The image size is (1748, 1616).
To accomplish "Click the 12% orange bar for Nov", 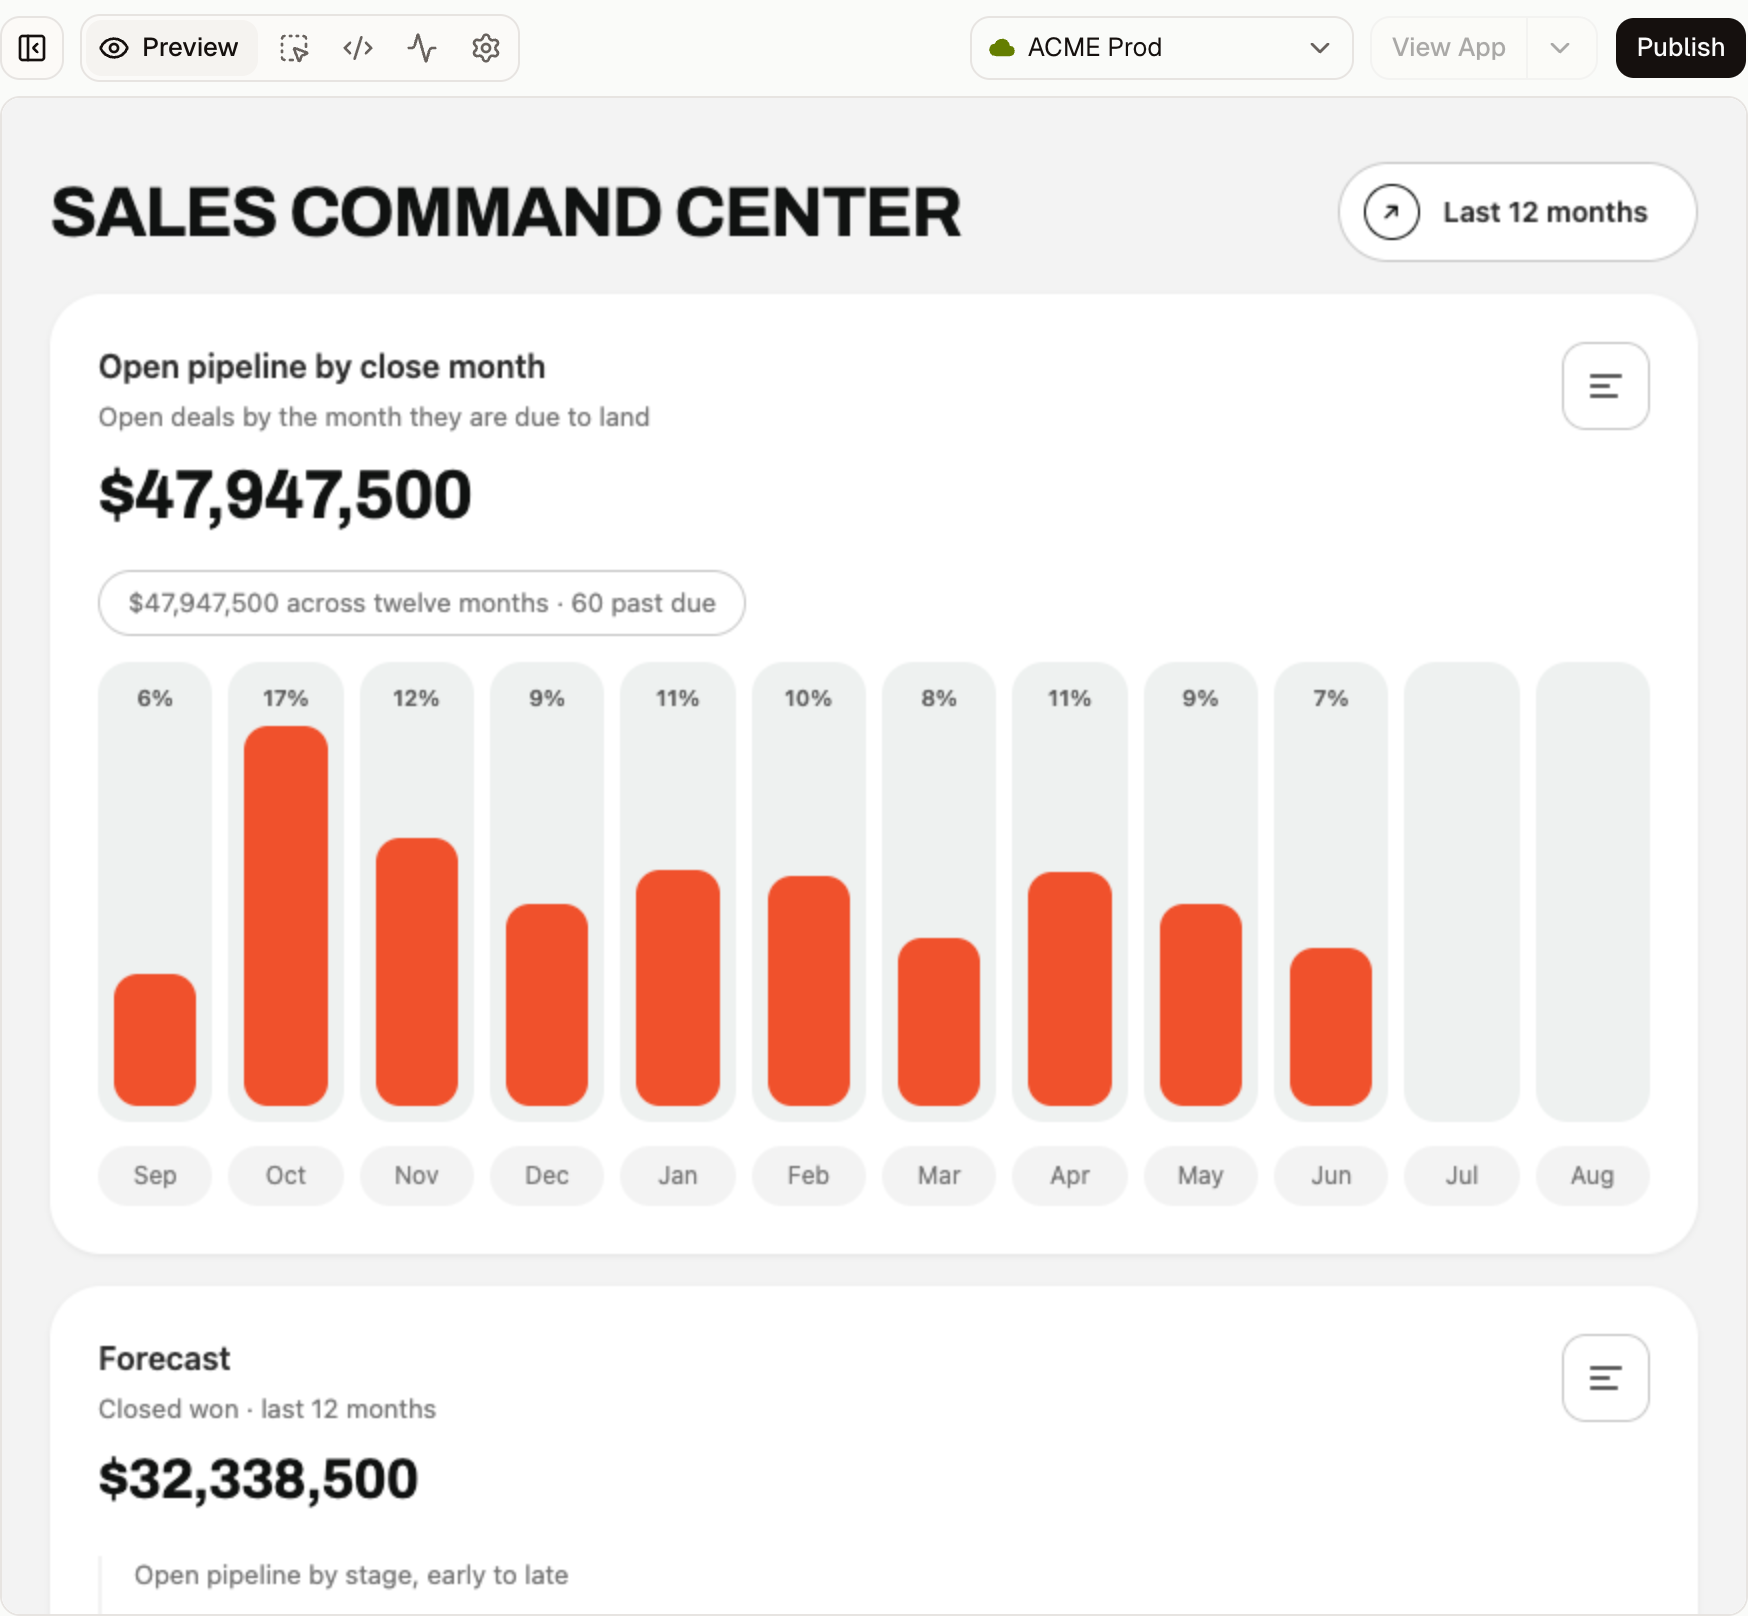I will pos(417,971).
